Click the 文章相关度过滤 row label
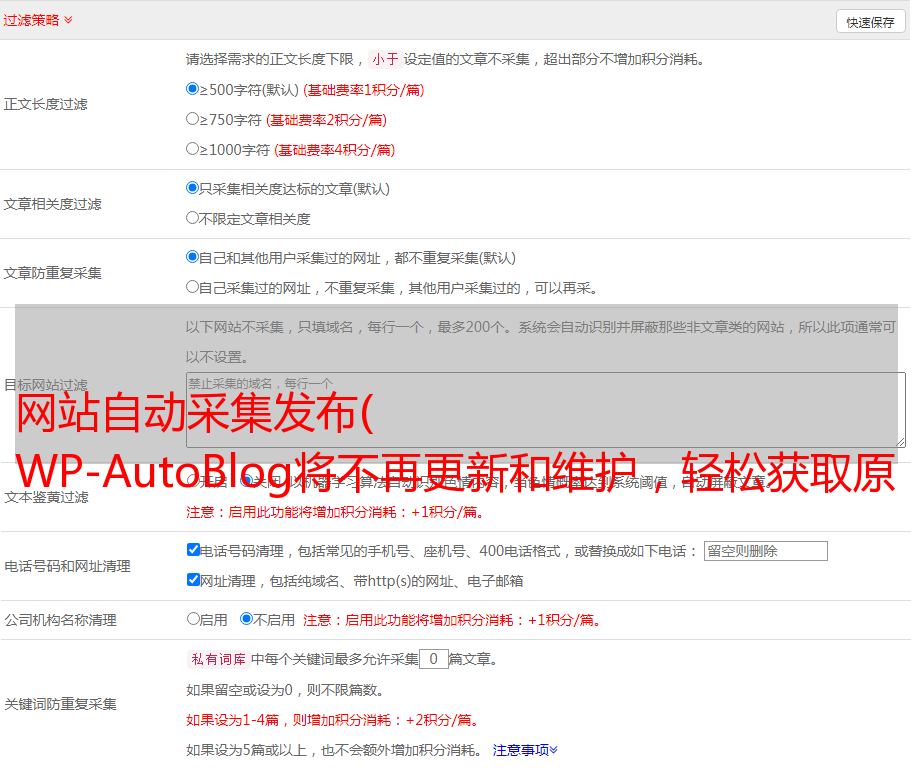Viewport: 912px width, 768px height. [x=52, y=204]
